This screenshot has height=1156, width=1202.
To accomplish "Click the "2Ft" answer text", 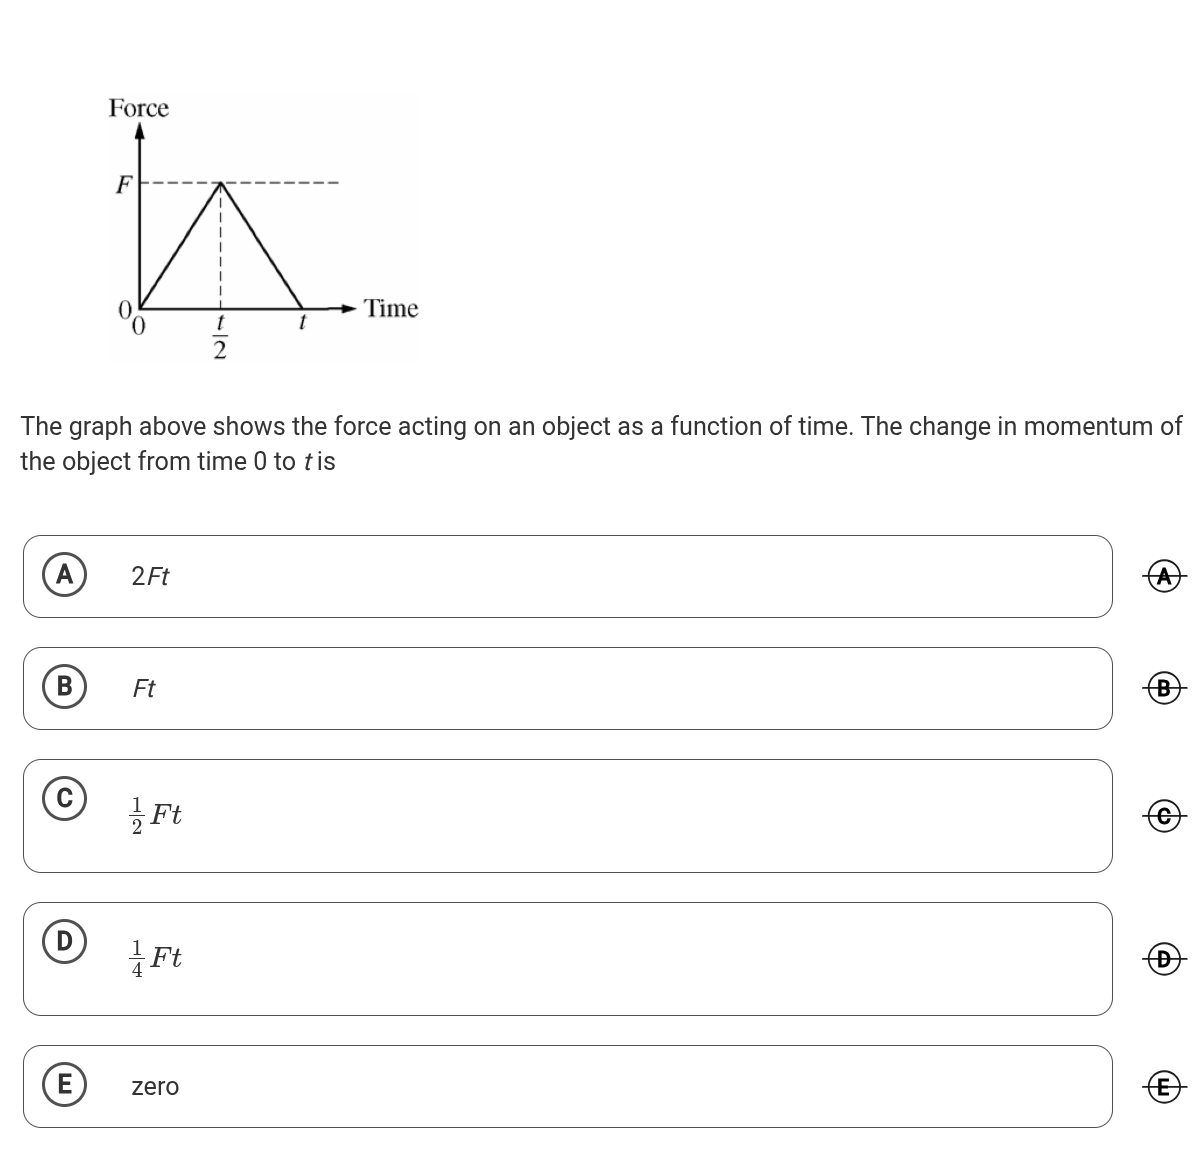I will click(151, 577).
